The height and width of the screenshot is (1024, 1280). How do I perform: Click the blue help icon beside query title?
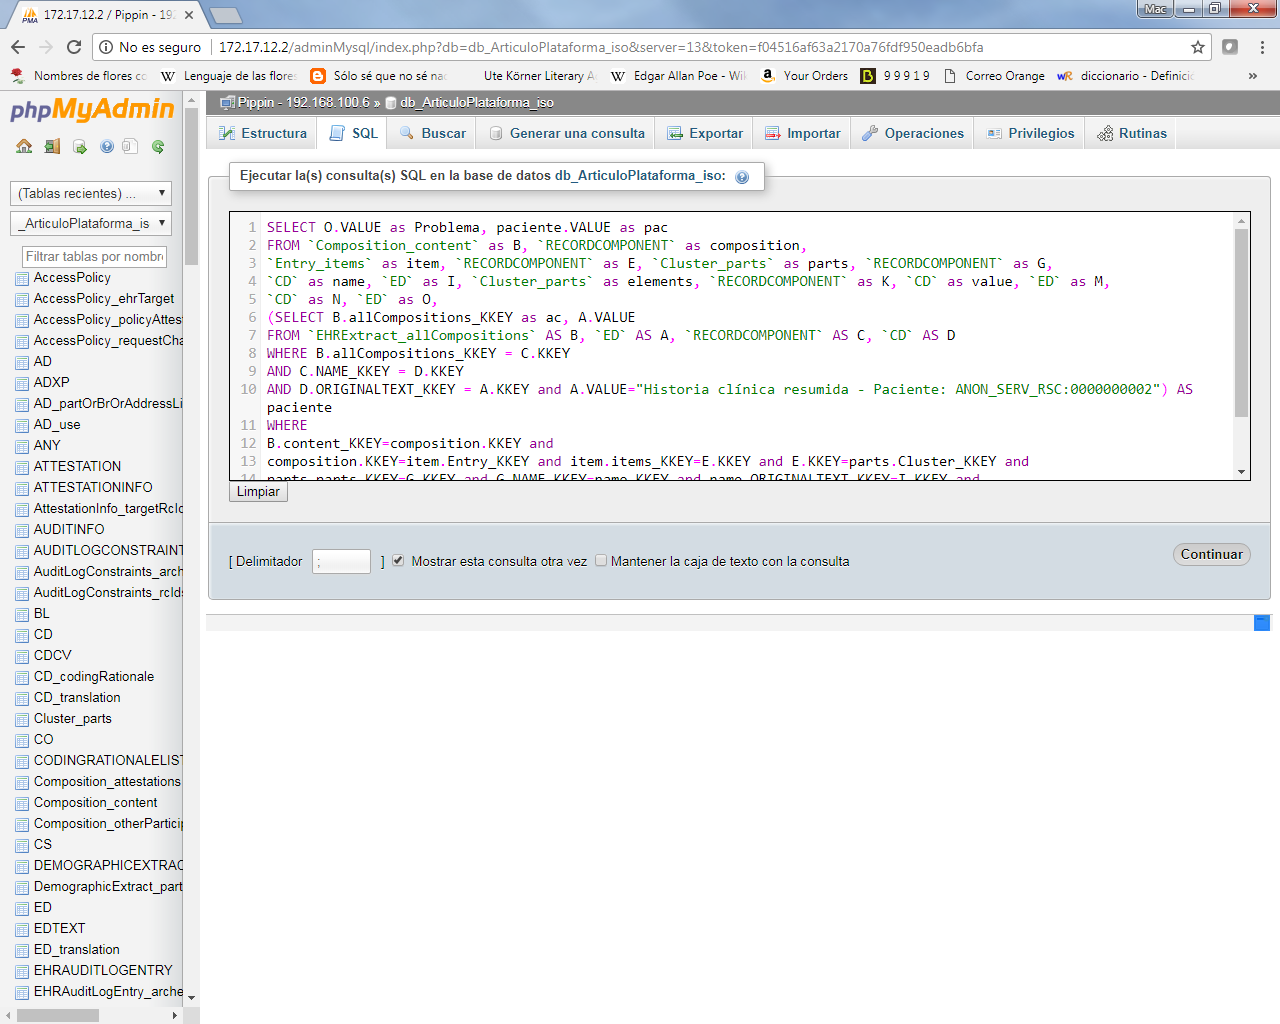pos(742,177)
